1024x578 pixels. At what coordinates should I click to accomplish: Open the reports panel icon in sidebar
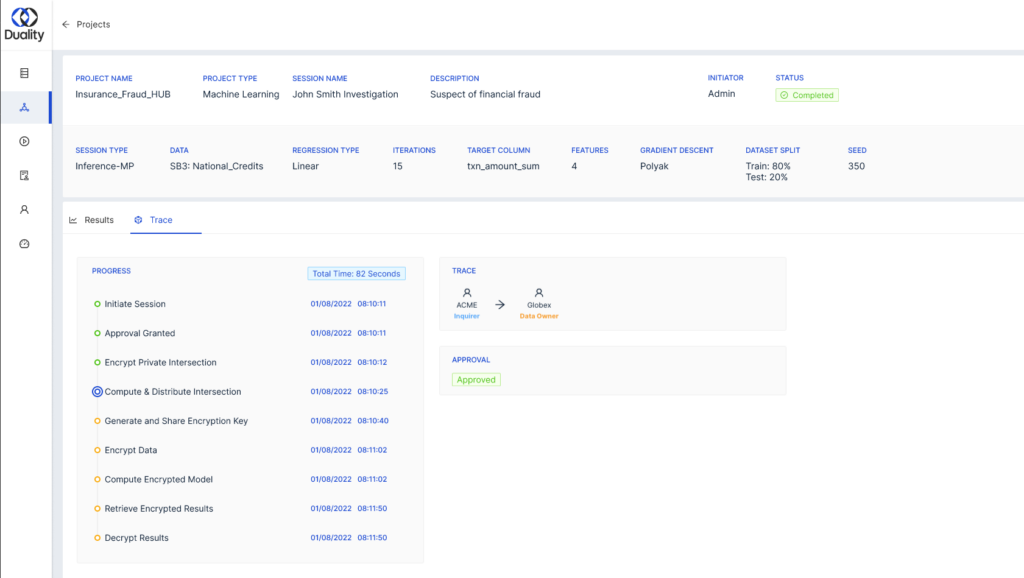pyautogui.click(x=25, y=175)
